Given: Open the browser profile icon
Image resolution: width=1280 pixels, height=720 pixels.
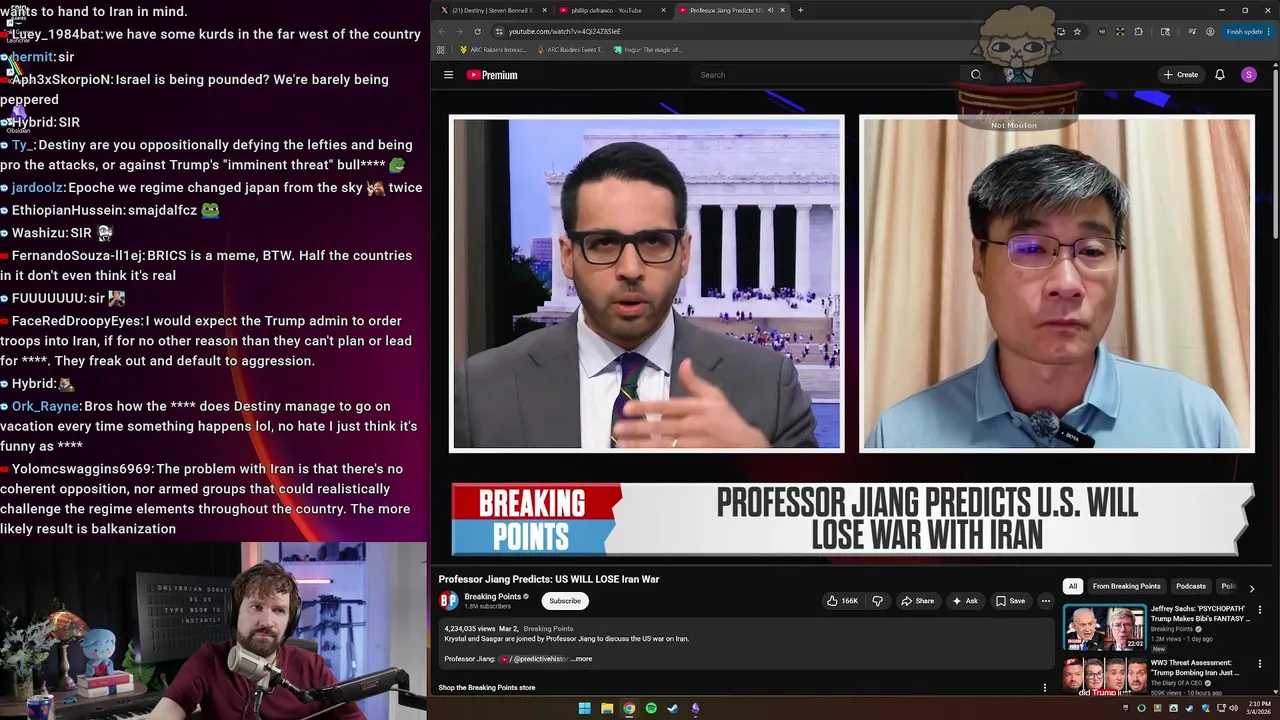Looking at the screenshot, I should click(1210, 31).
